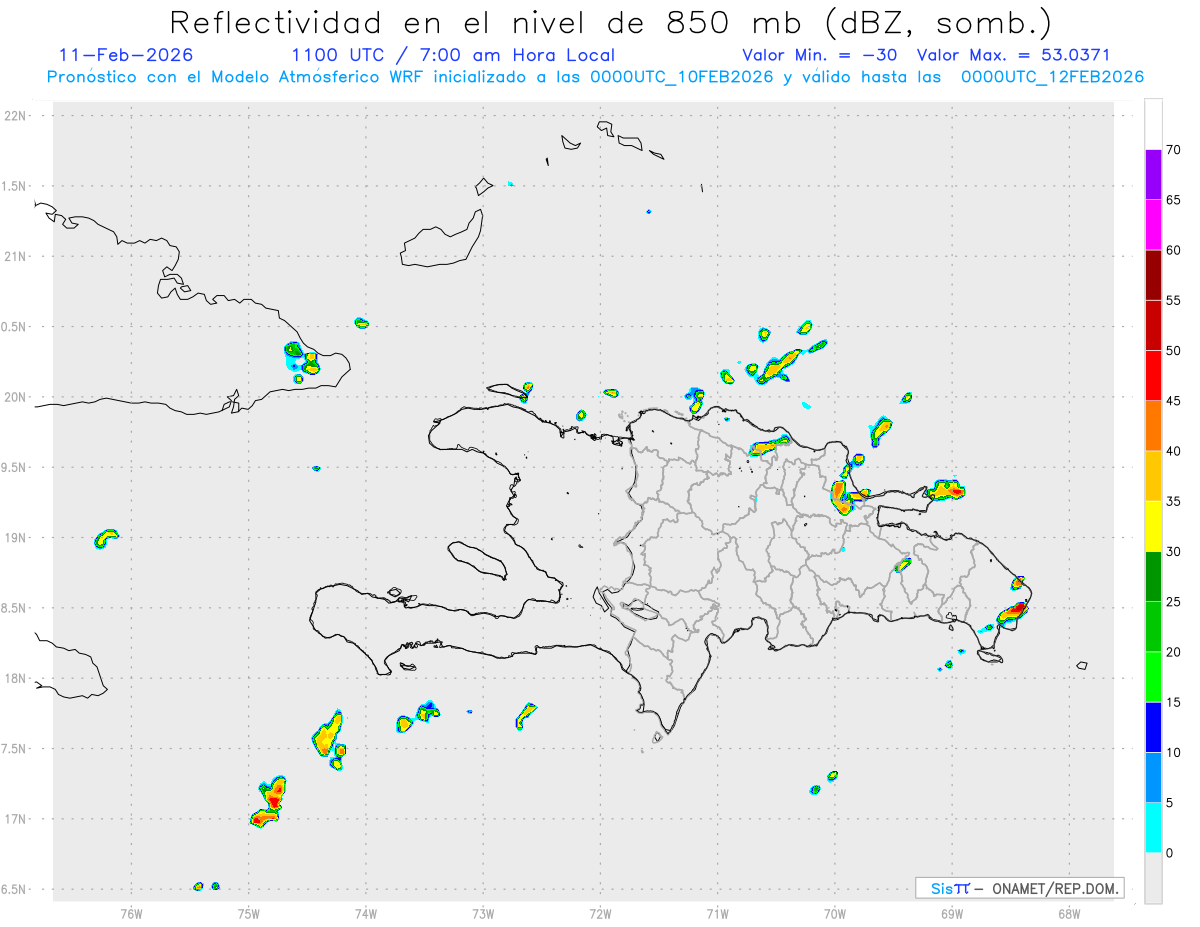
Task: Click the colorbar label '5'
Action: tap(1170, 802)
